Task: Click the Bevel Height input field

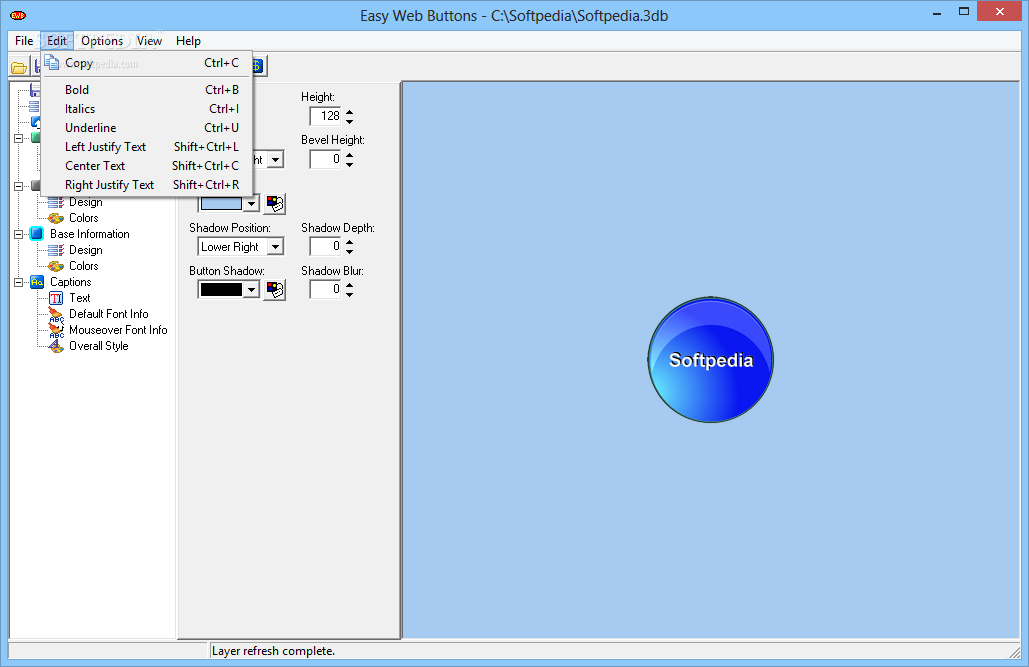Action: tap(326, 160)
